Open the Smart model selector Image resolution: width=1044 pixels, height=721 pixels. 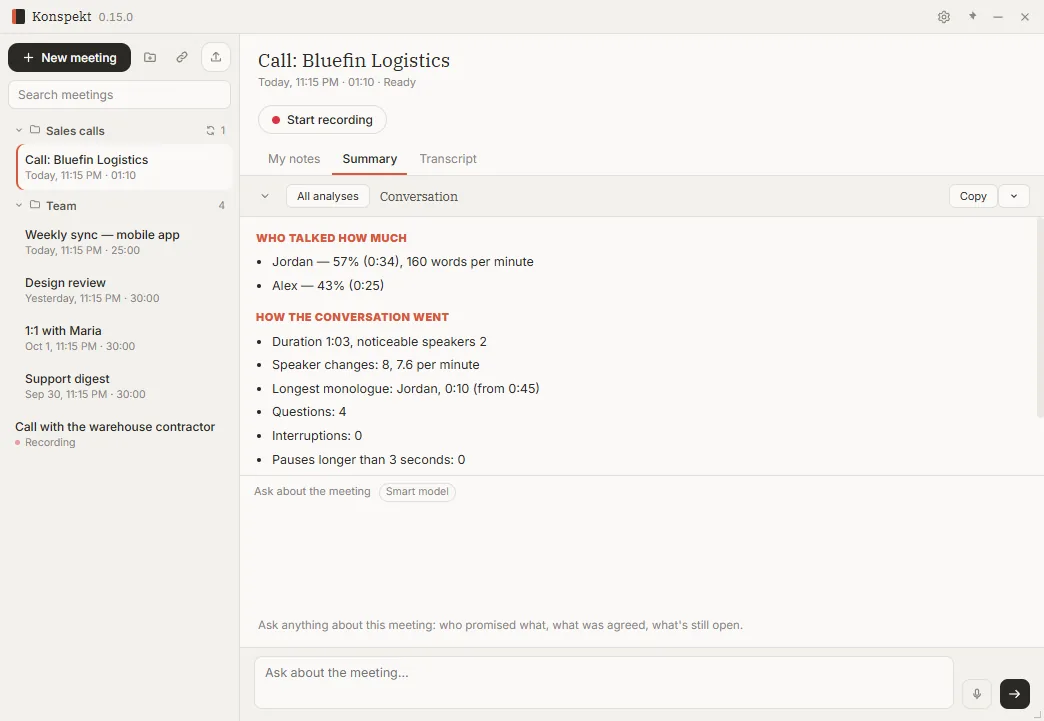pos(417,491)
